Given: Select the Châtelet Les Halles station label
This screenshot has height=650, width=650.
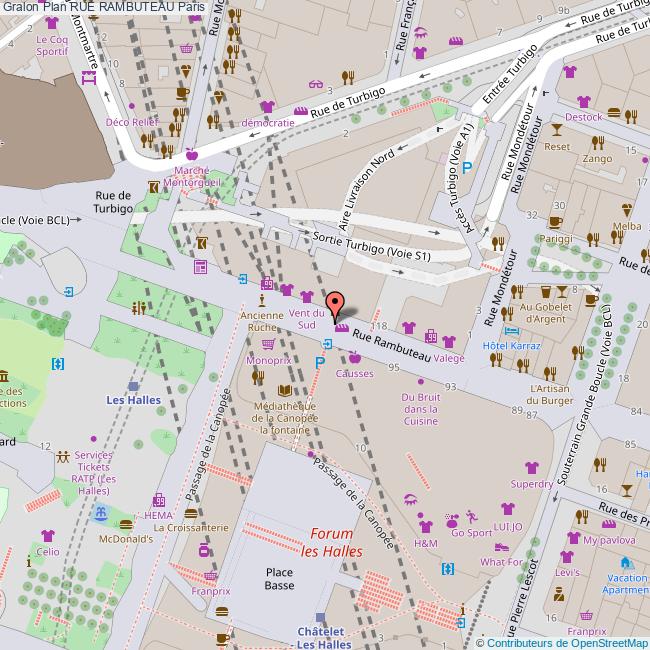Looking at the screenshot, I should click(320, 637).
